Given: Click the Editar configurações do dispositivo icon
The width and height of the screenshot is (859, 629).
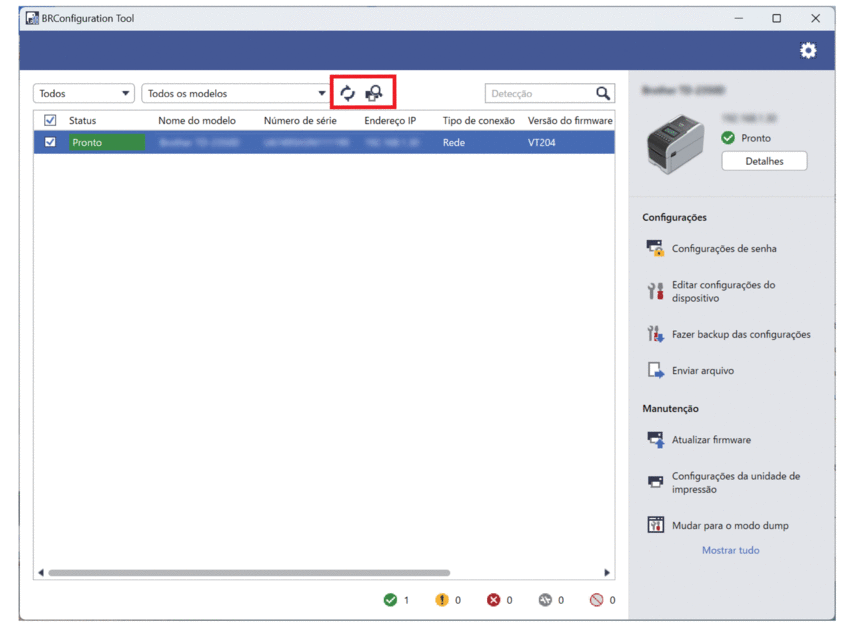Looking at the screenshot, I should tap(655, 291).
